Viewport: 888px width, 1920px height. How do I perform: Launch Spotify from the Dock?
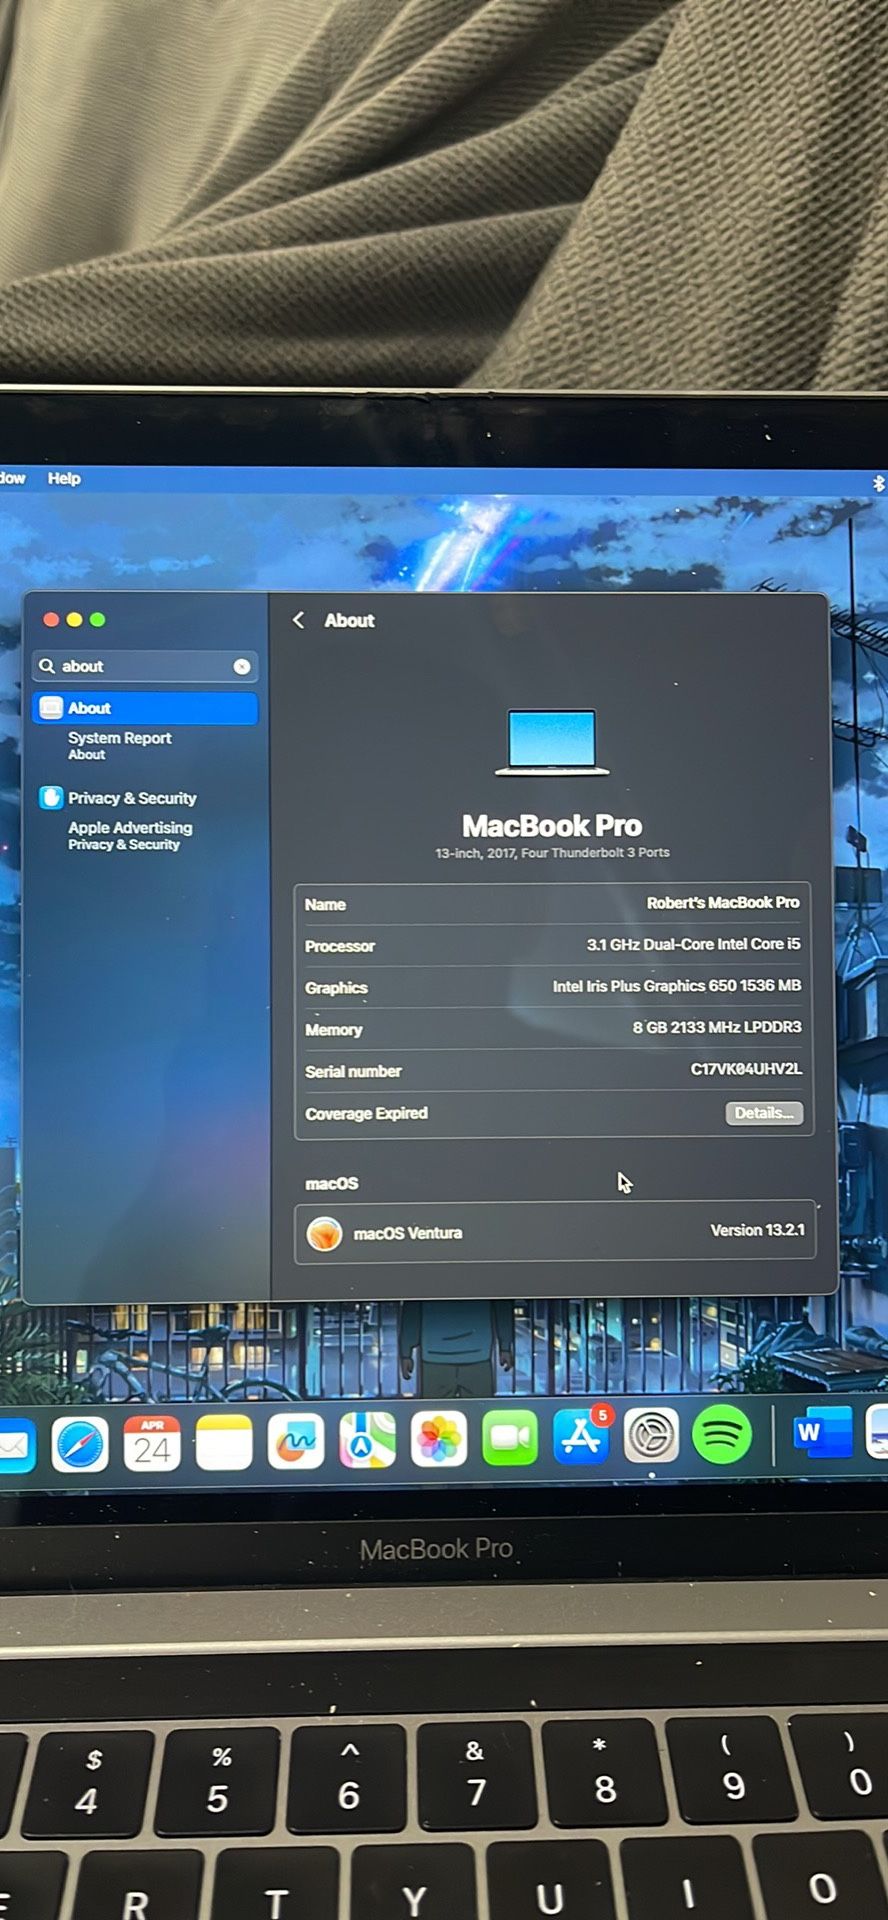tap(722, 1435)
